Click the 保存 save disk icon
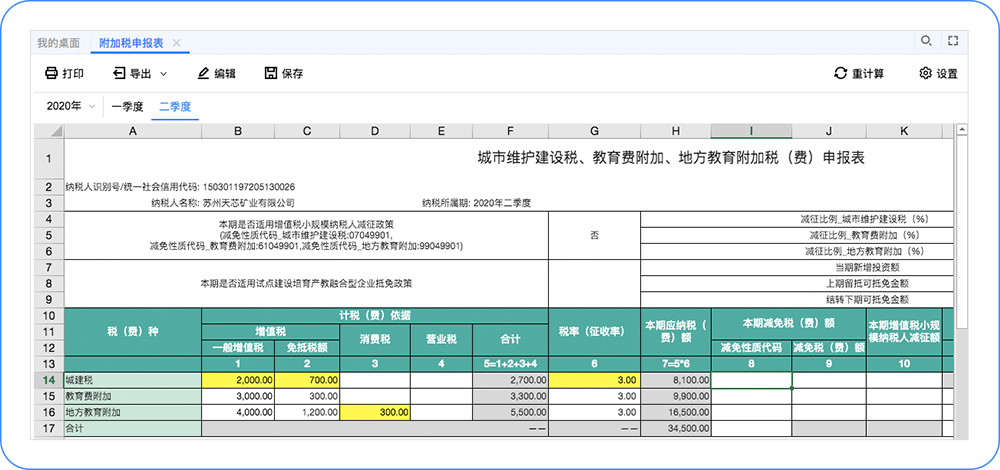The height and width of the screenshot is (470, 1000). [x=271, y=73]
